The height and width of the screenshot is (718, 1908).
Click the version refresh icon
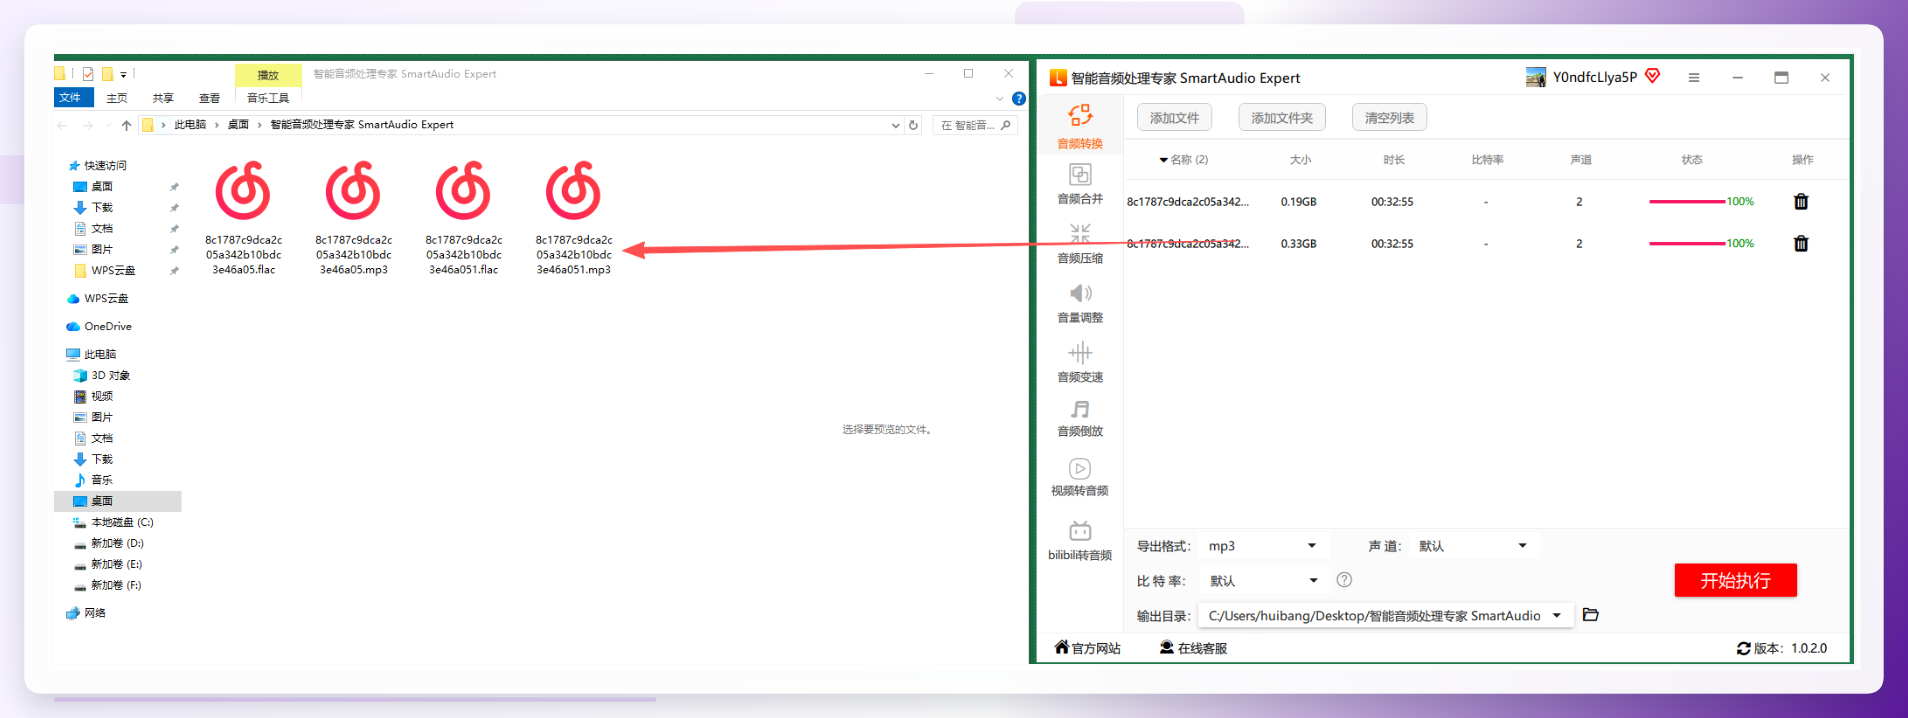1744,648
